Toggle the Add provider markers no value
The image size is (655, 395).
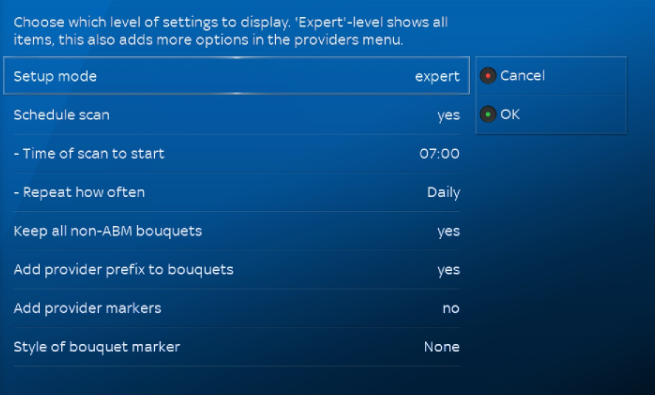[x=451, y=309]
